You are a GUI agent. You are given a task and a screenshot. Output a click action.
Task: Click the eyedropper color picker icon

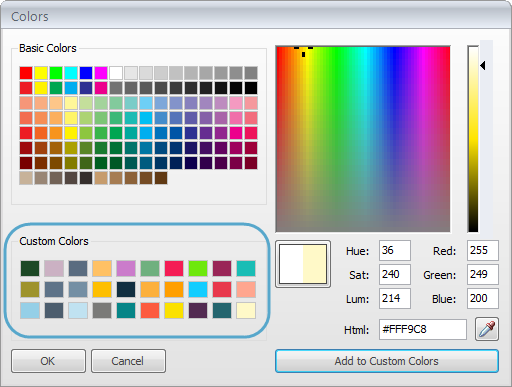487,329
